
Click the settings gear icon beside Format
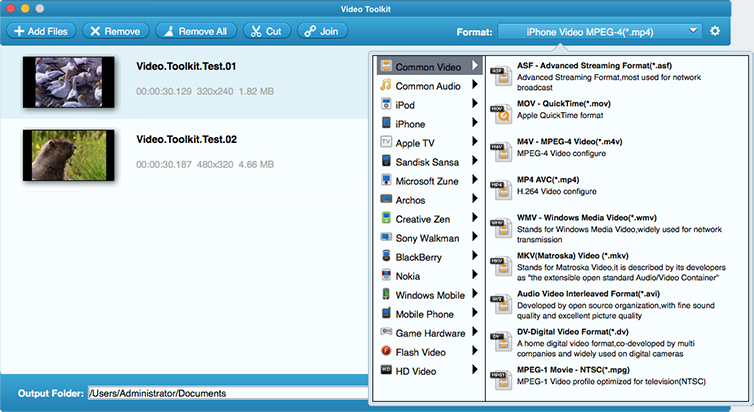click(715, 31)
